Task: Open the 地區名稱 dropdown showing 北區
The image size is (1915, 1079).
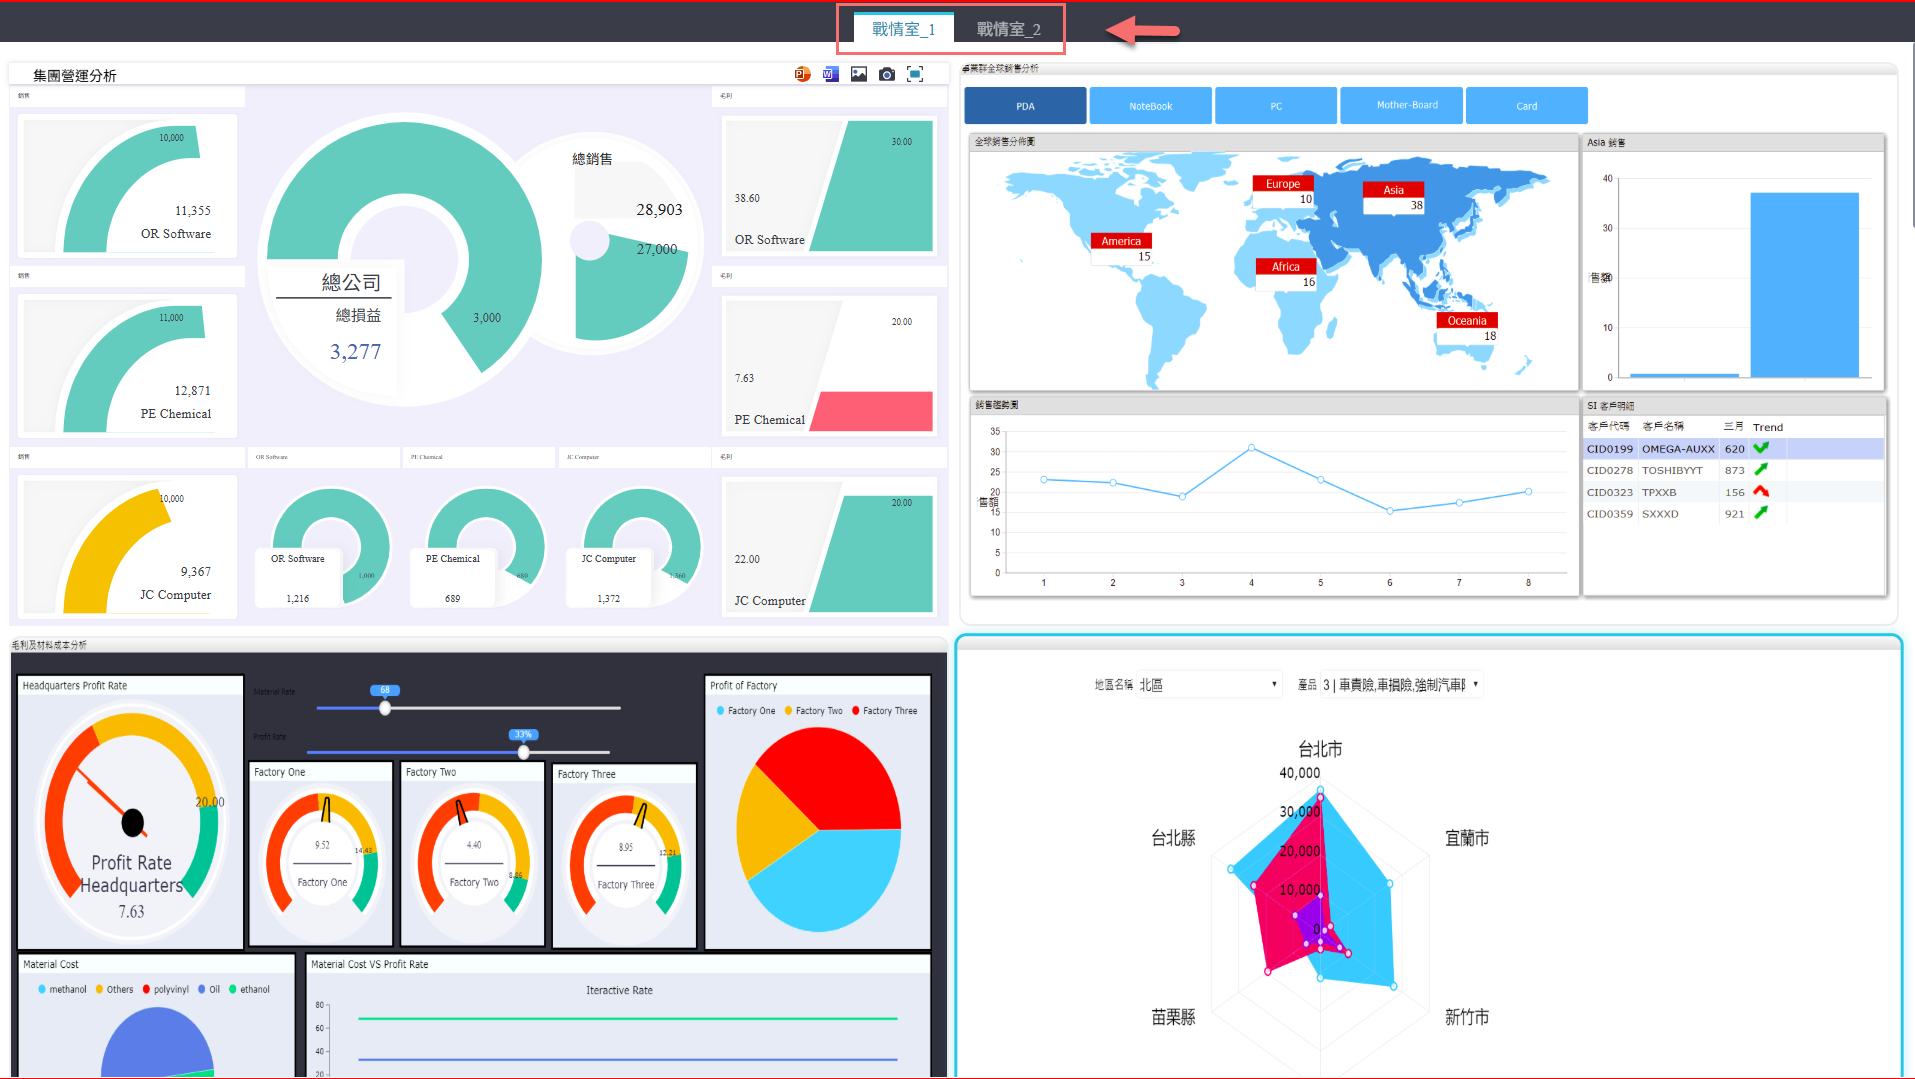Action: coord(1208,685)
